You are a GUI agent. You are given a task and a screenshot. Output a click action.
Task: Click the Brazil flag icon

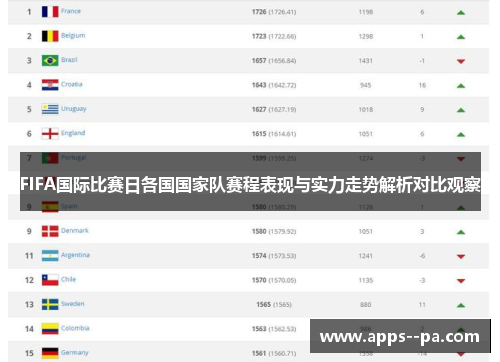pos(50,60)
